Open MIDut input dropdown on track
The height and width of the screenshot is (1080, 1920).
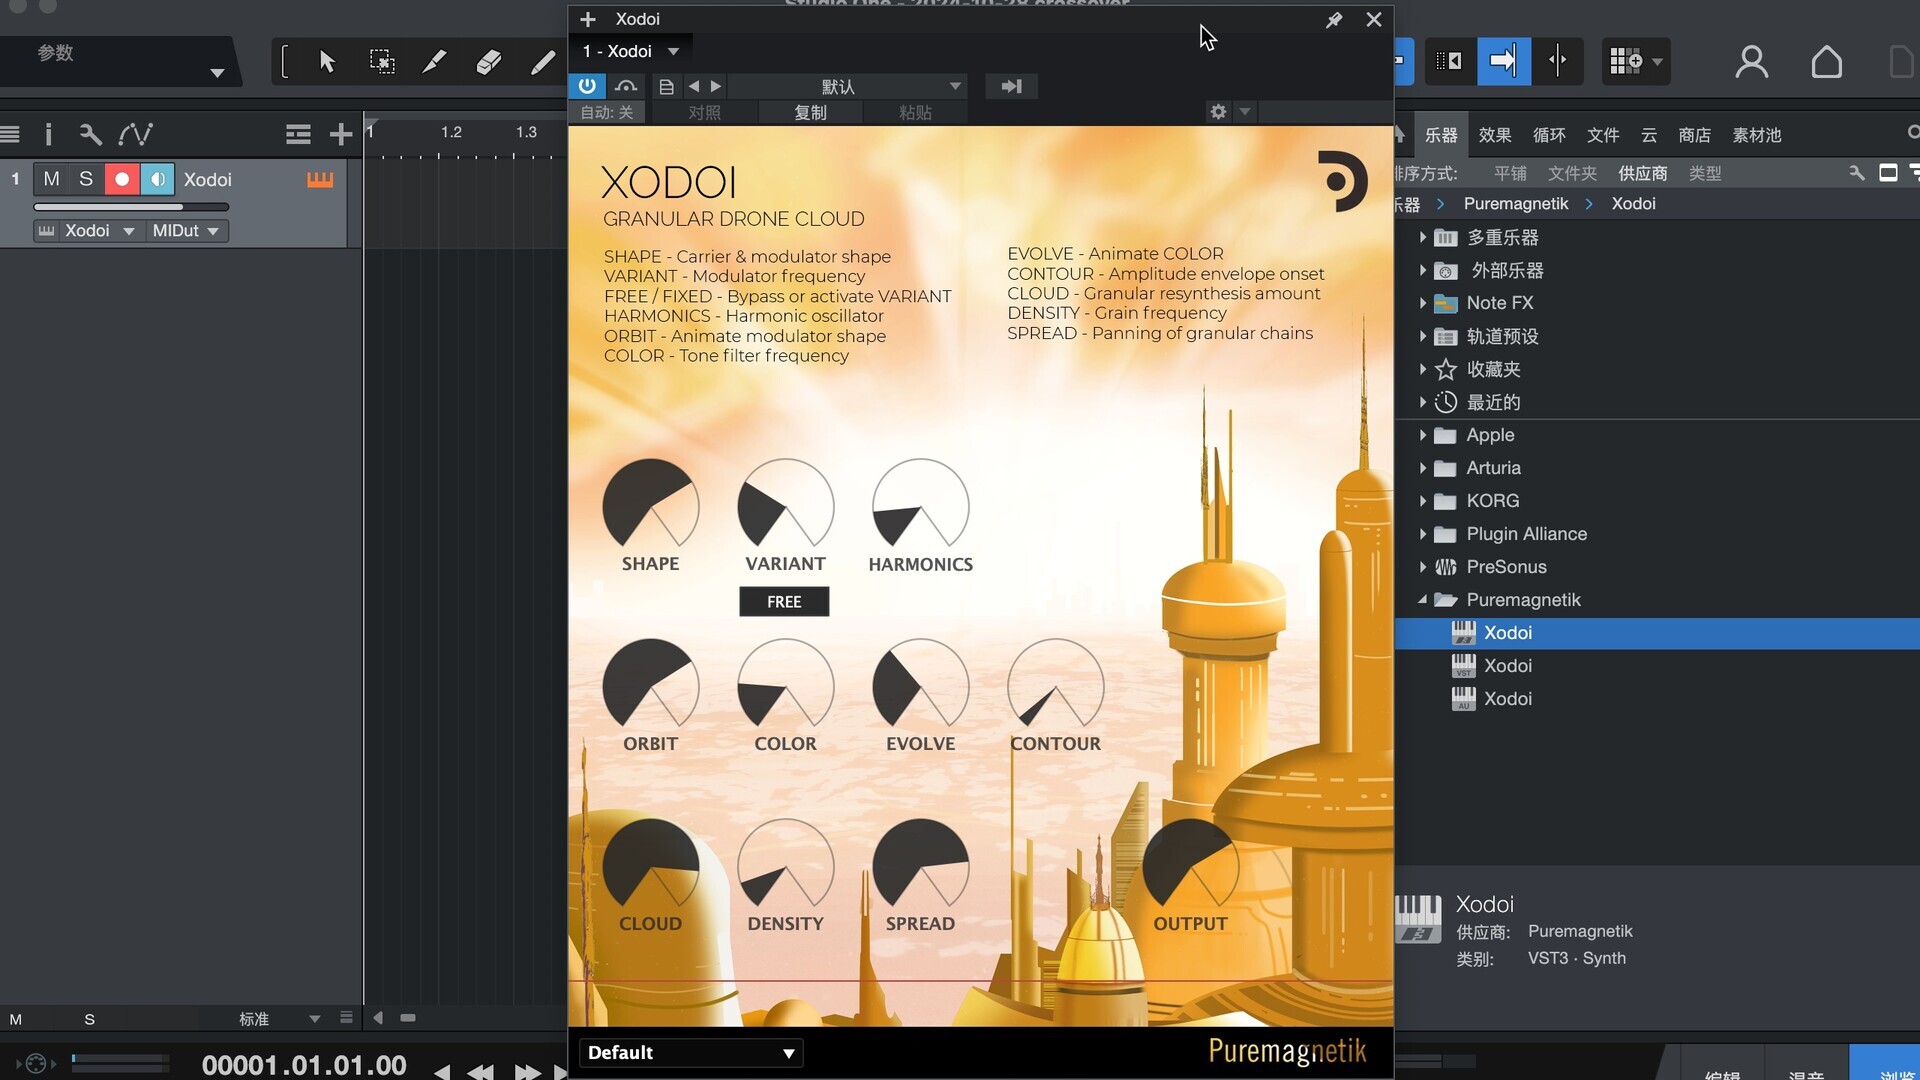click(186, 231)
